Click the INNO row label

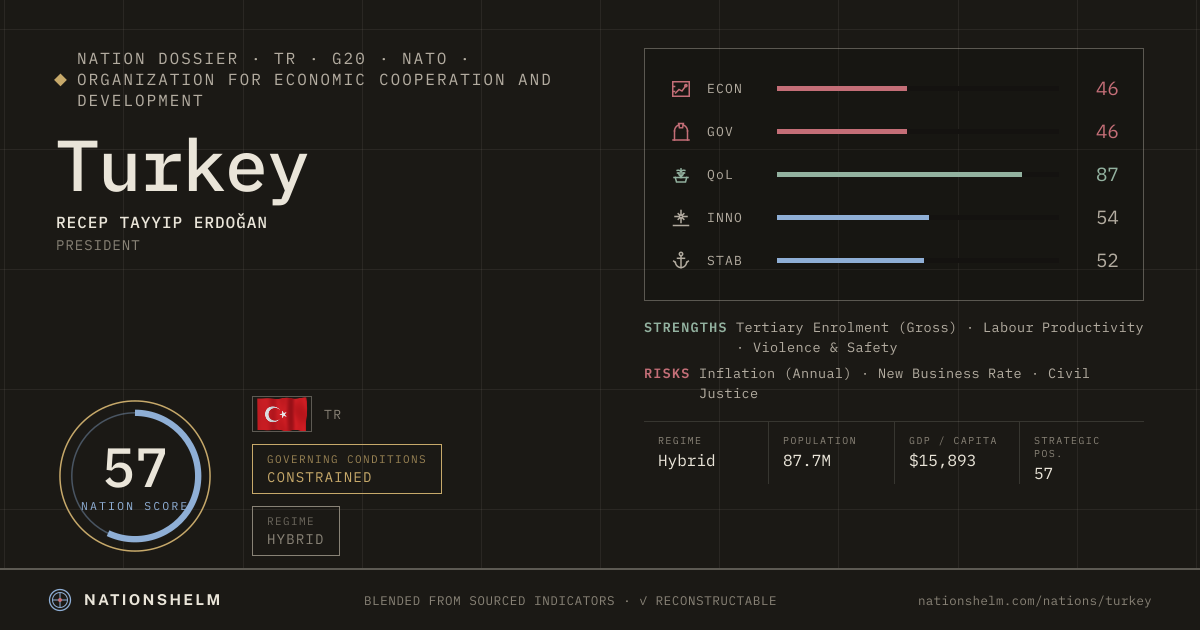point(725,218)
